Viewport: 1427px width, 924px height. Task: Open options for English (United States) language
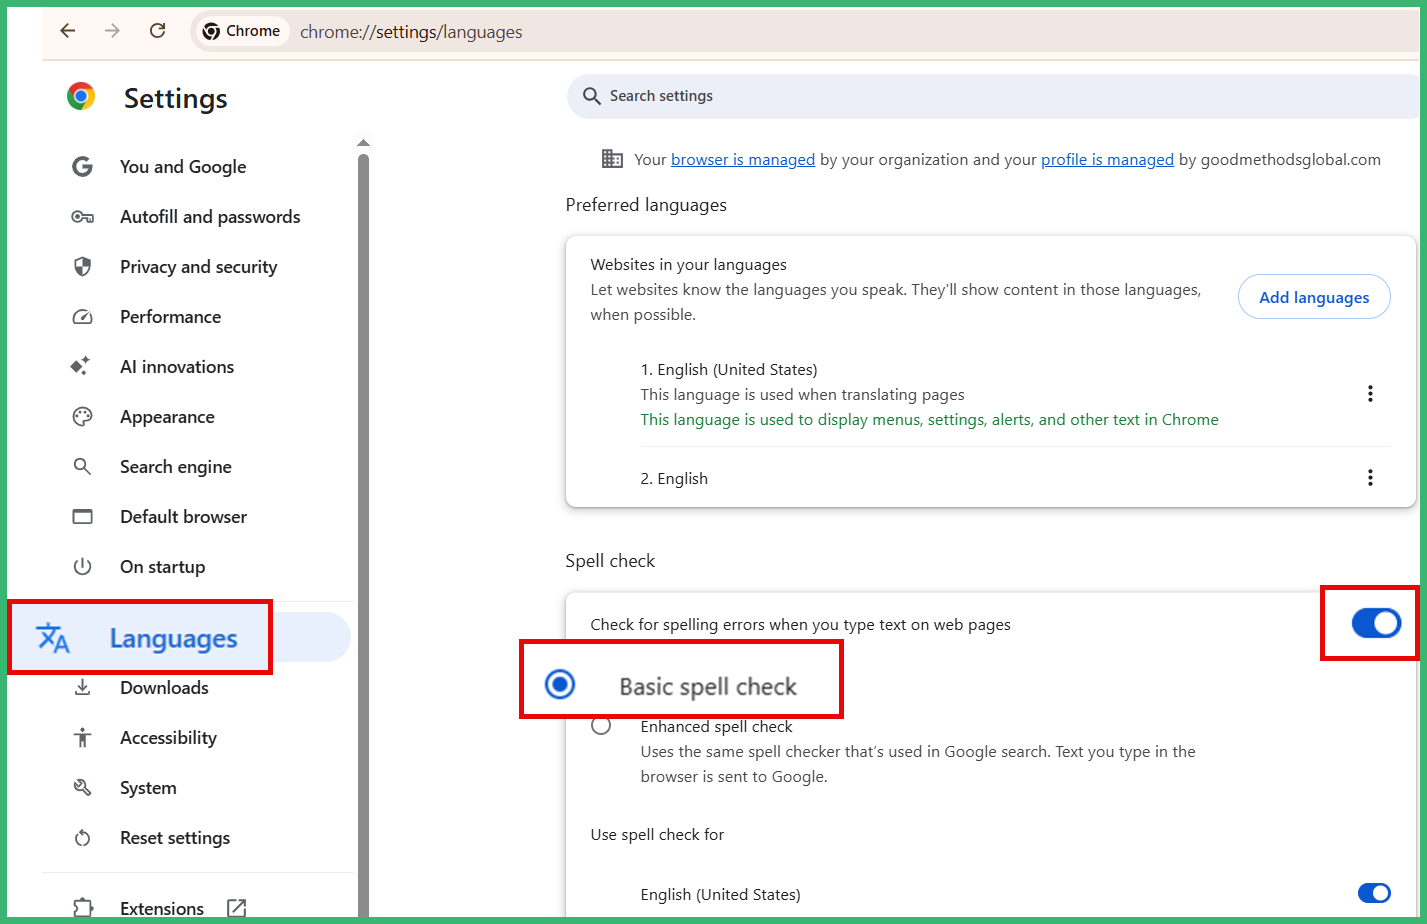coord(1370,394)
